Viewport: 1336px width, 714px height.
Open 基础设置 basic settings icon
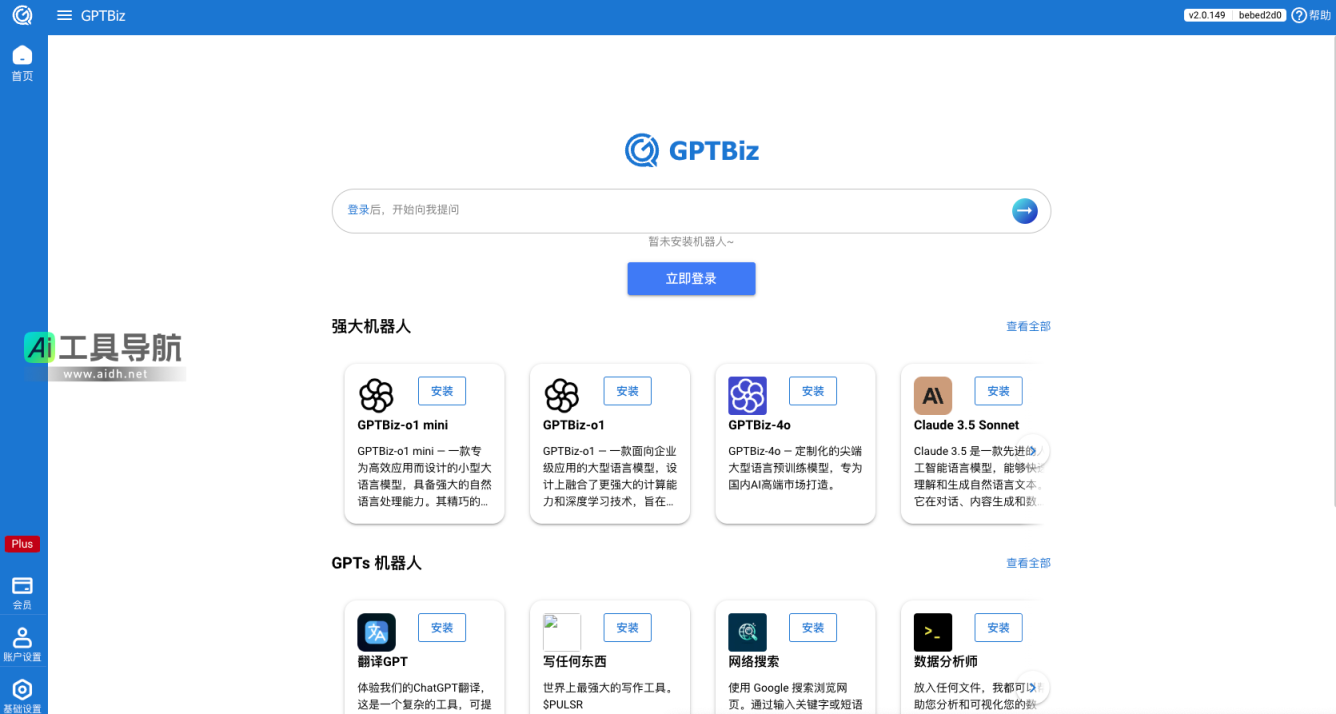tap(22, 688)
